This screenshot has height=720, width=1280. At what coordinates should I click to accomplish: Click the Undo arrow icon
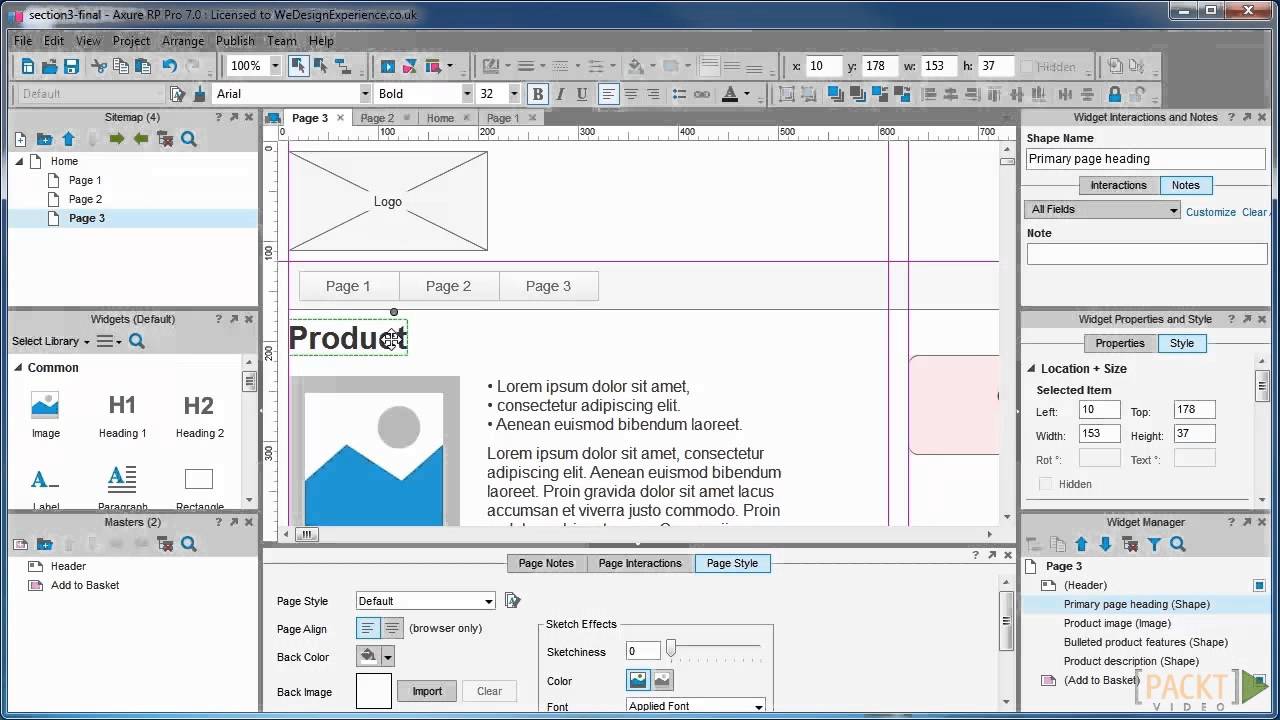(x=169, y=66)
